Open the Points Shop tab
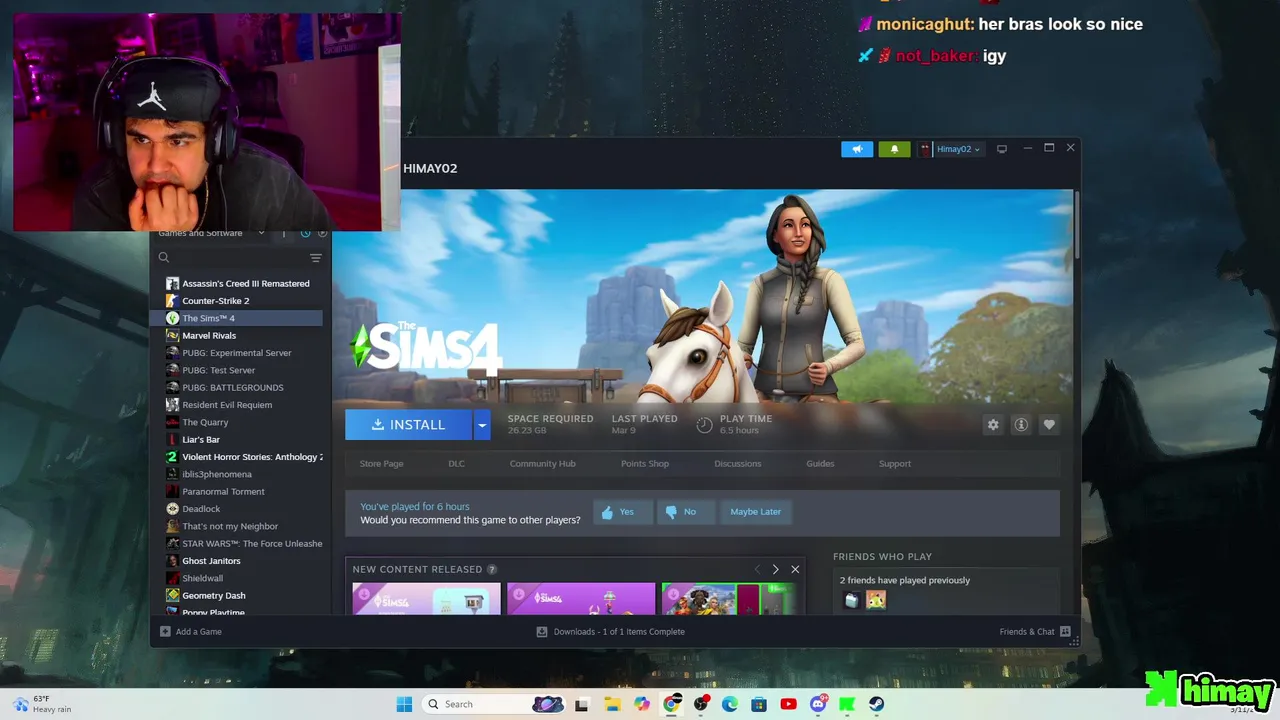This screenshot has height=720, width=1280. coord(645,464)
